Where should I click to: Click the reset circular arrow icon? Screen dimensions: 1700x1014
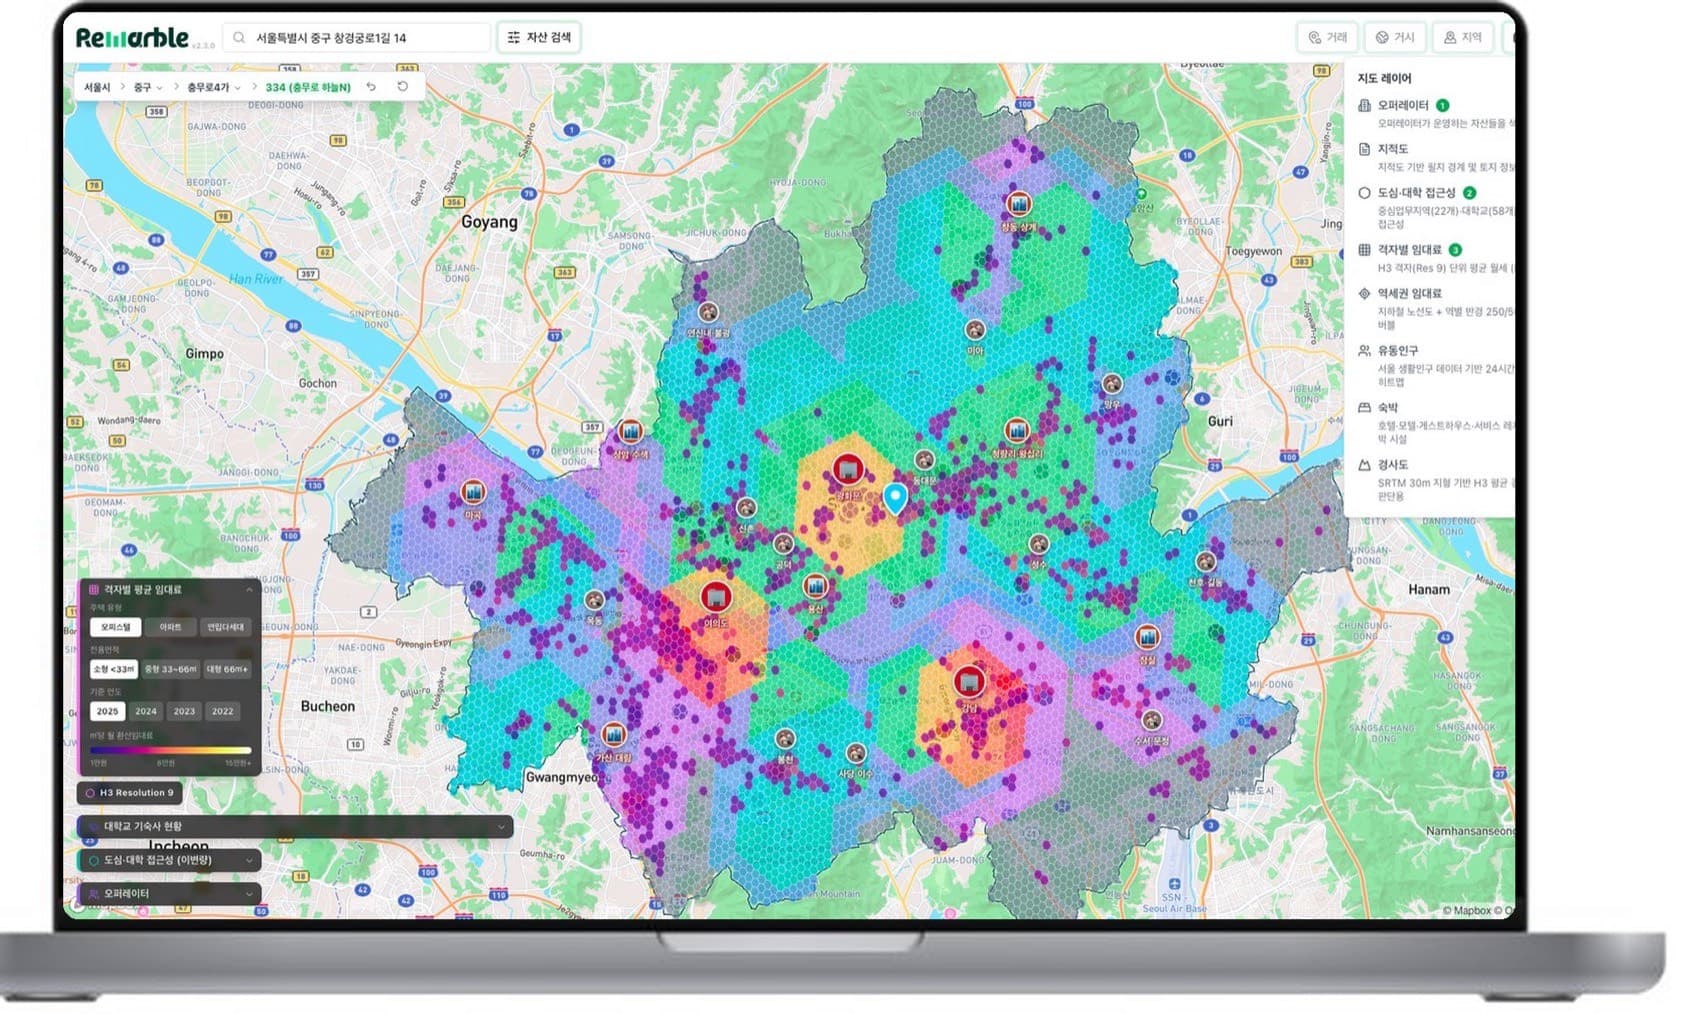pos(403,87)
